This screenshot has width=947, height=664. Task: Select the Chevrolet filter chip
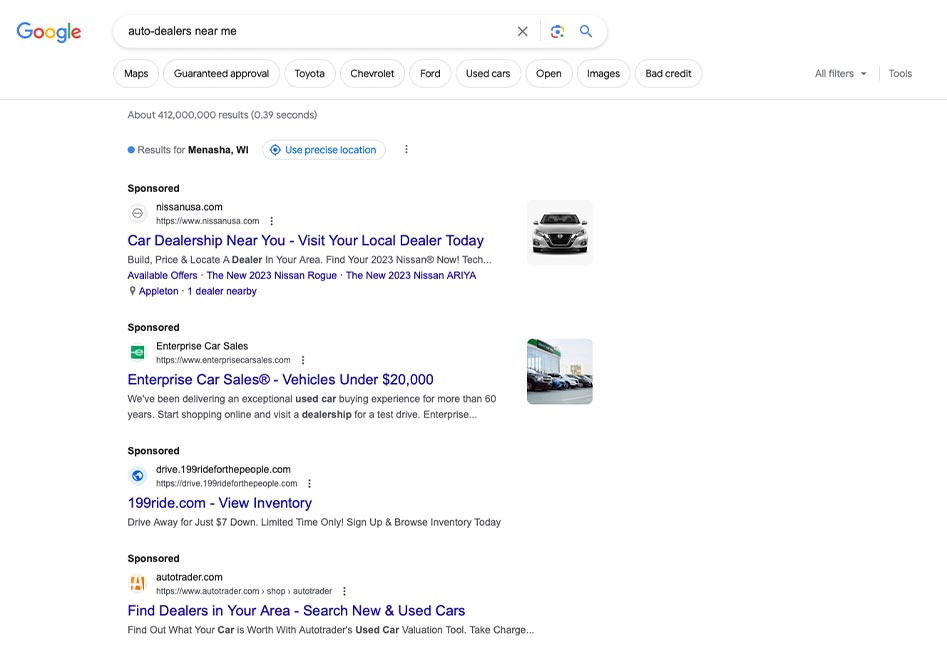[x=372, y=74]
